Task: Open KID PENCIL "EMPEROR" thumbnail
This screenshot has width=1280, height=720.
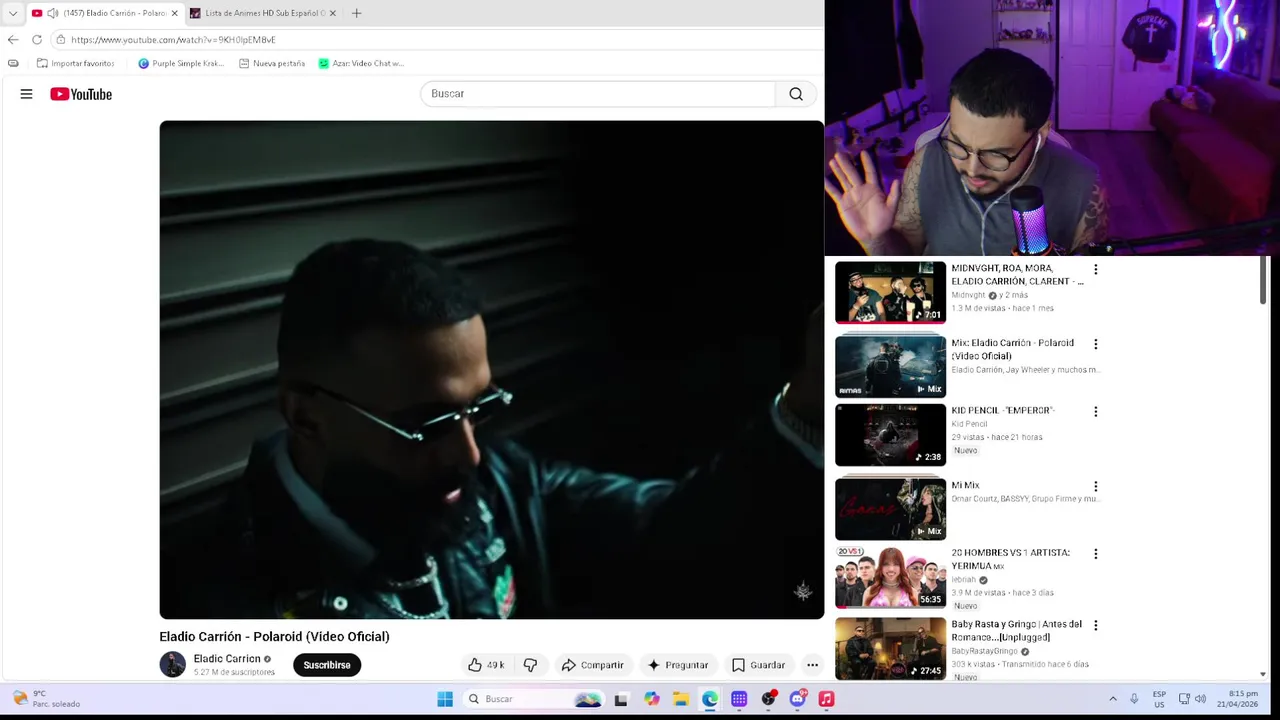Action: click(890, 435)
